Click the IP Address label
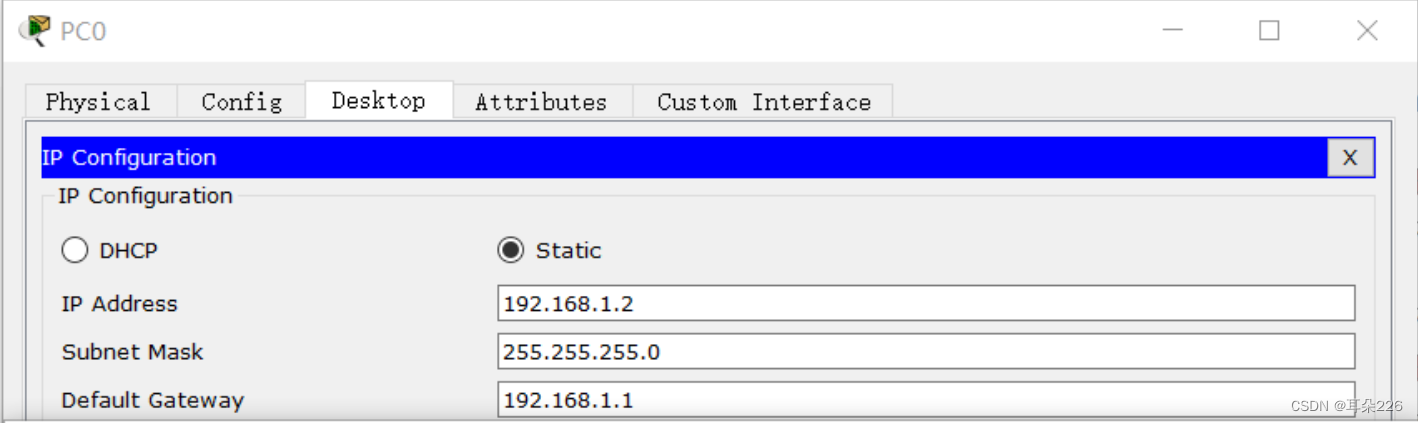The width and height of the screenshot is (1418, 423). tap(119, 304)
